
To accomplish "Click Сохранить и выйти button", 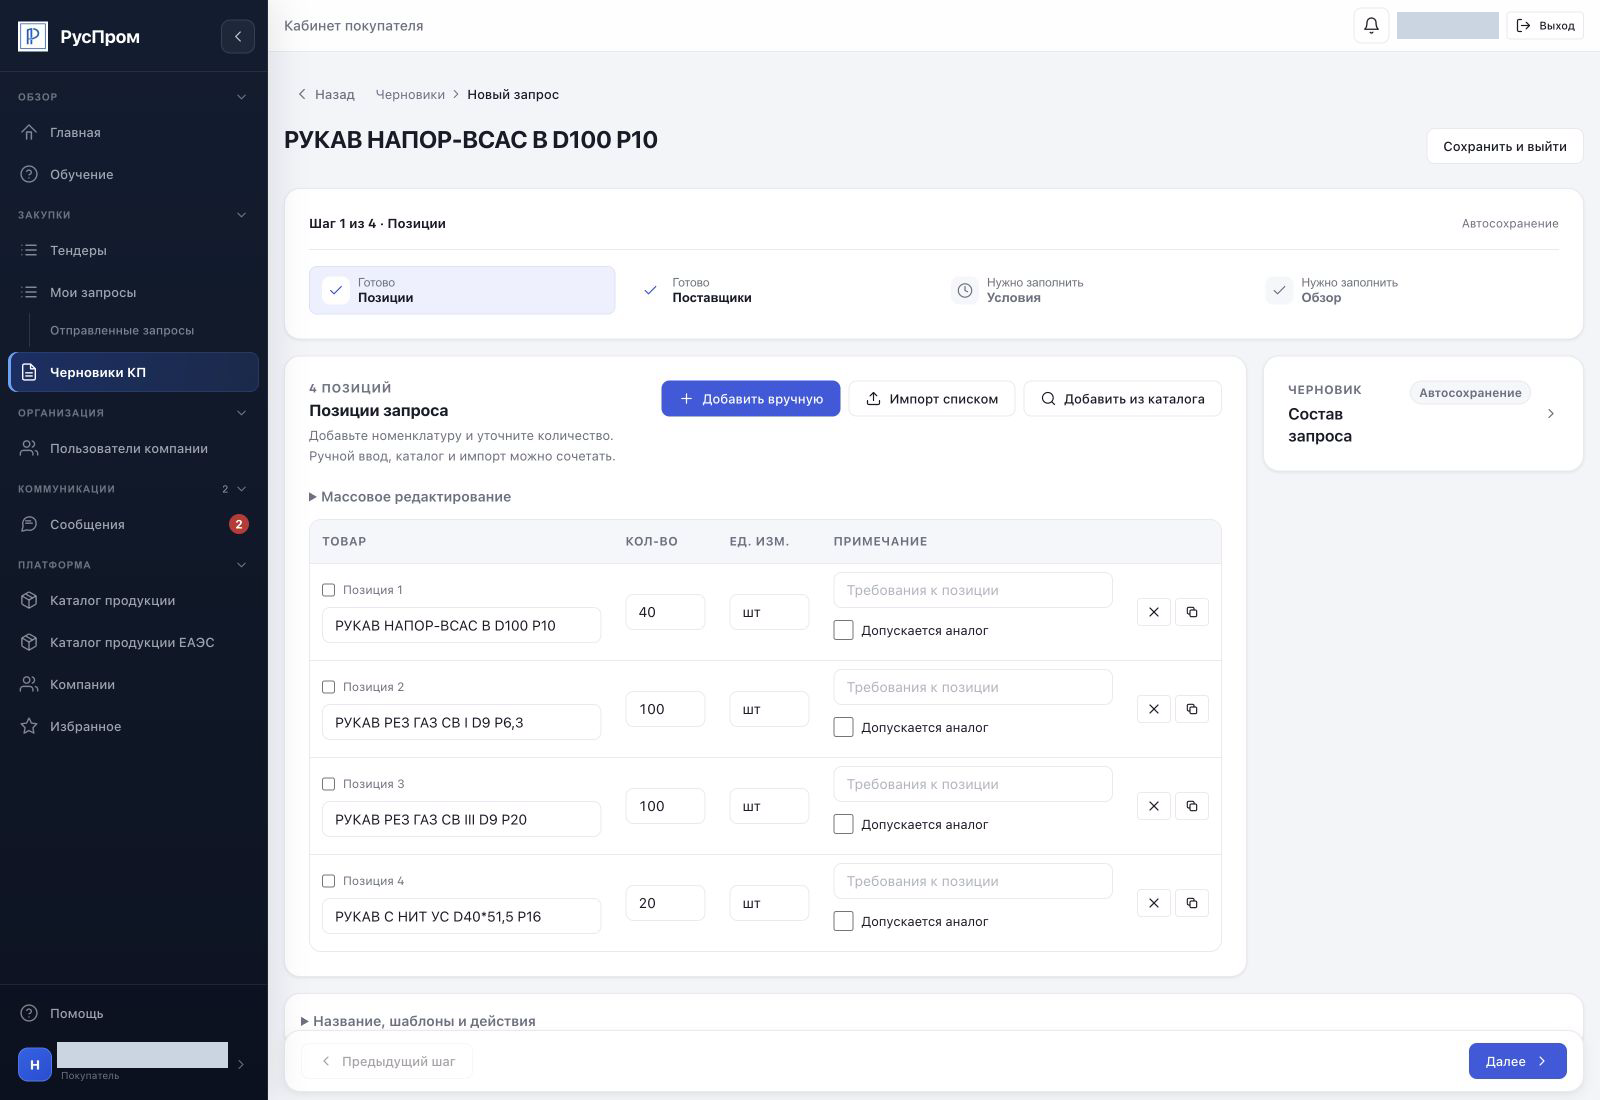I will [x=1504, y=146].
